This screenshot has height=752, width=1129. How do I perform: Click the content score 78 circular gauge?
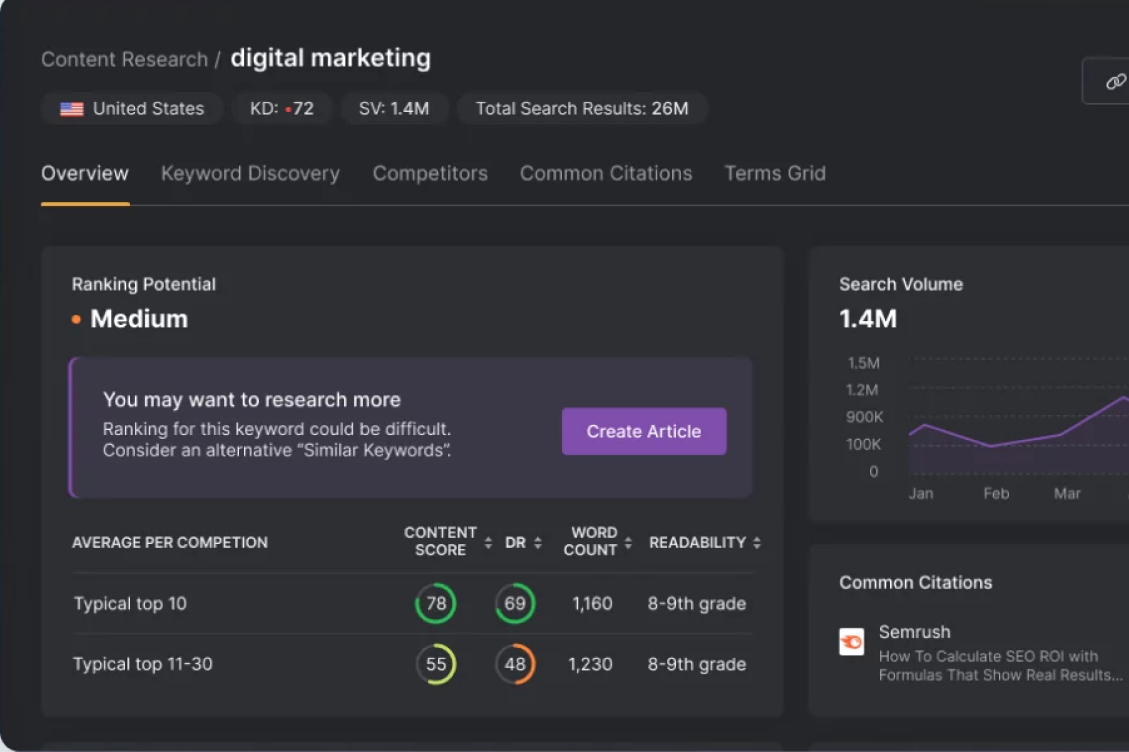click(x=436, y=604)
